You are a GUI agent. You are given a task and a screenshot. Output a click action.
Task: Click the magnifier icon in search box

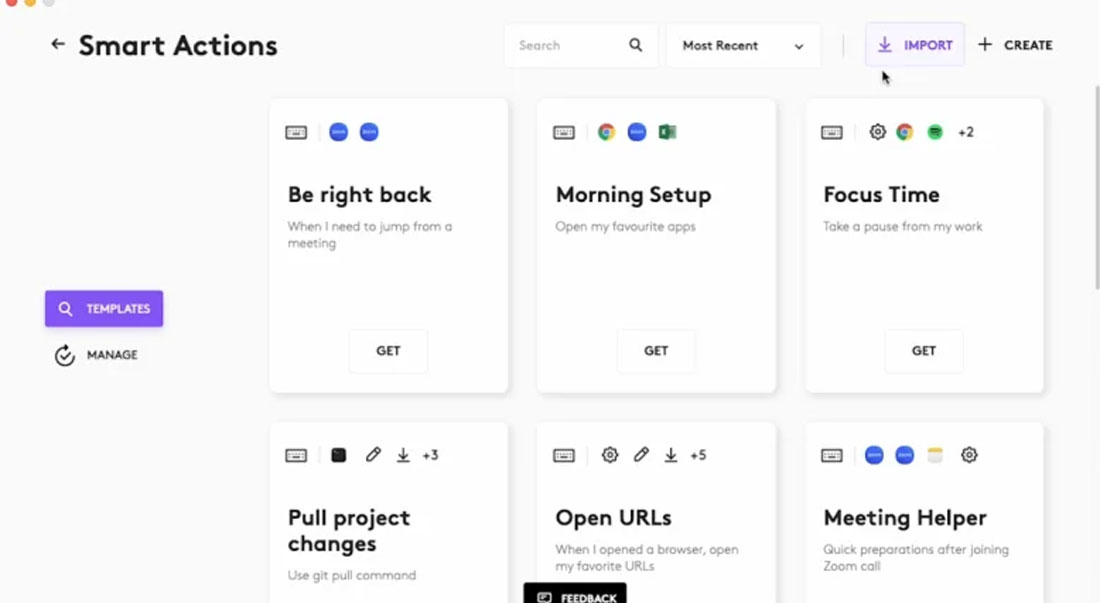point(636,45)
